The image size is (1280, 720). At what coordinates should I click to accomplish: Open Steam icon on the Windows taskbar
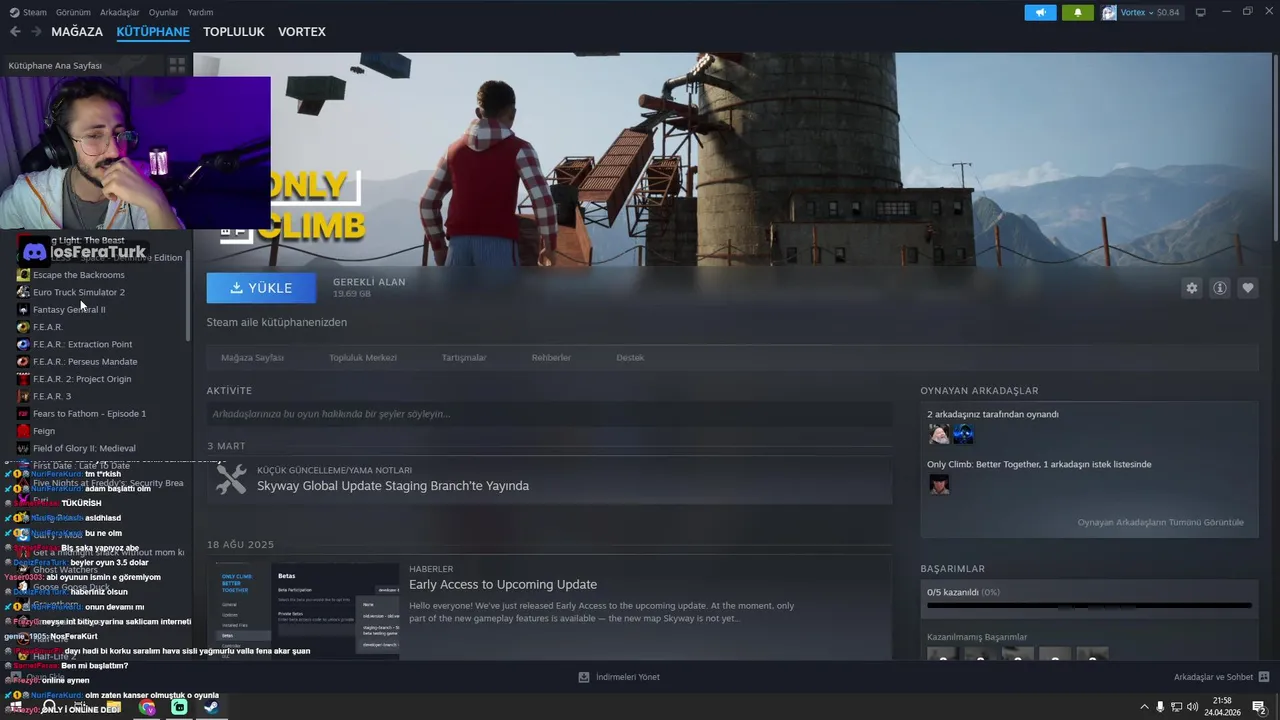(211, 707)
